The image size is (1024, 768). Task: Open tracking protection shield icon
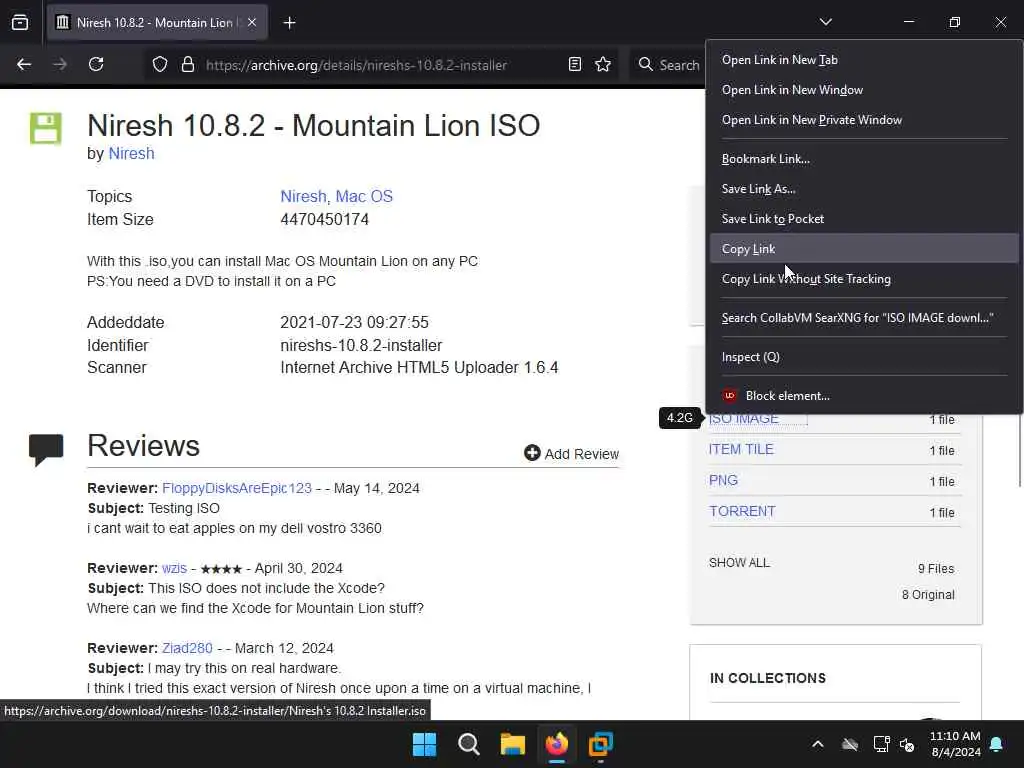[160, 64]
